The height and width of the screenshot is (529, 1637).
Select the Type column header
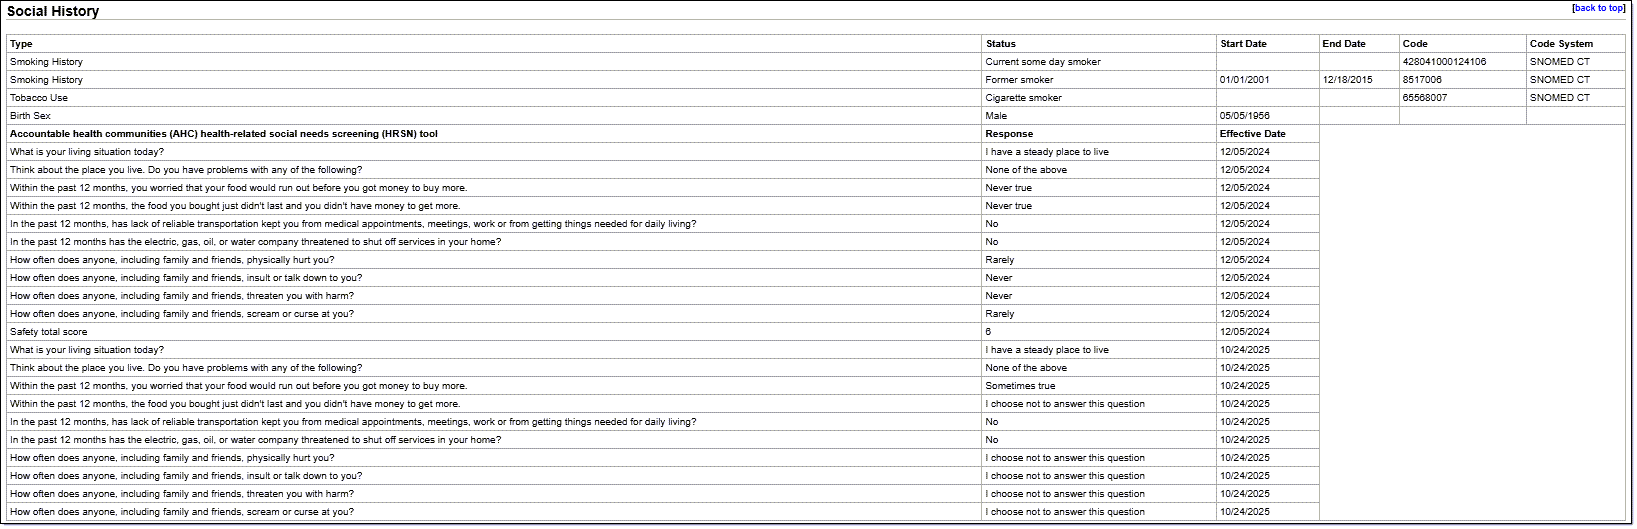pos(21,44)
